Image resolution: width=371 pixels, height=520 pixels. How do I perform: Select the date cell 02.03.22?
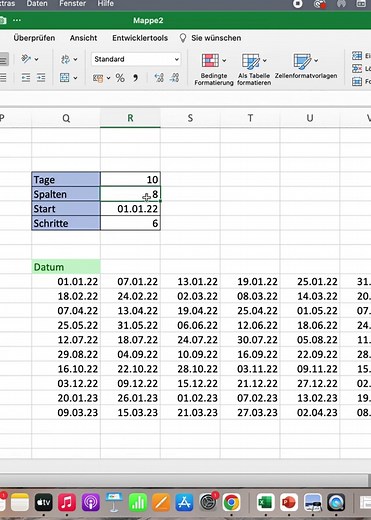pyautogui.click(x=190, y=296)
